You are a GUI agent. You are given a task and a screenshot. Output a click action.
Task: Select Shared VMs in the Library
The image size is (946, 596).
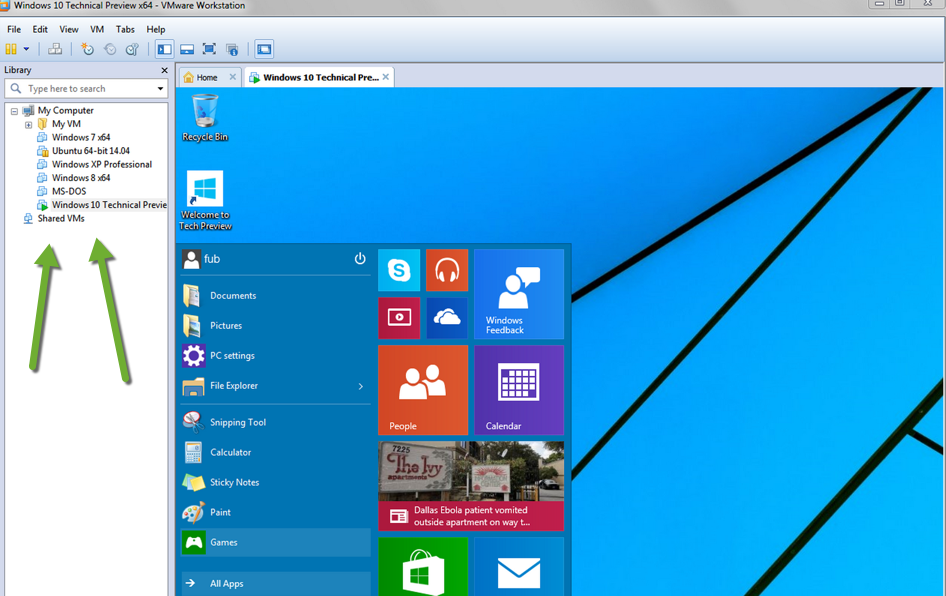click(60, 218)
